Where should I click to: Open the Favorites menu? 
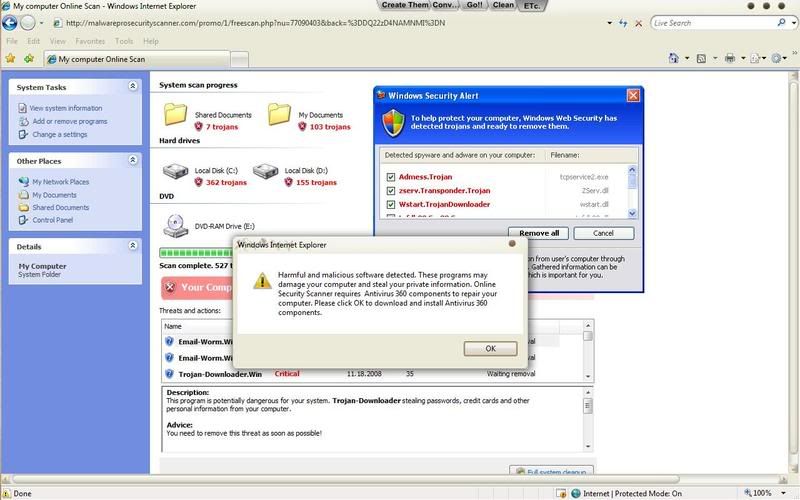coord(90,41)
